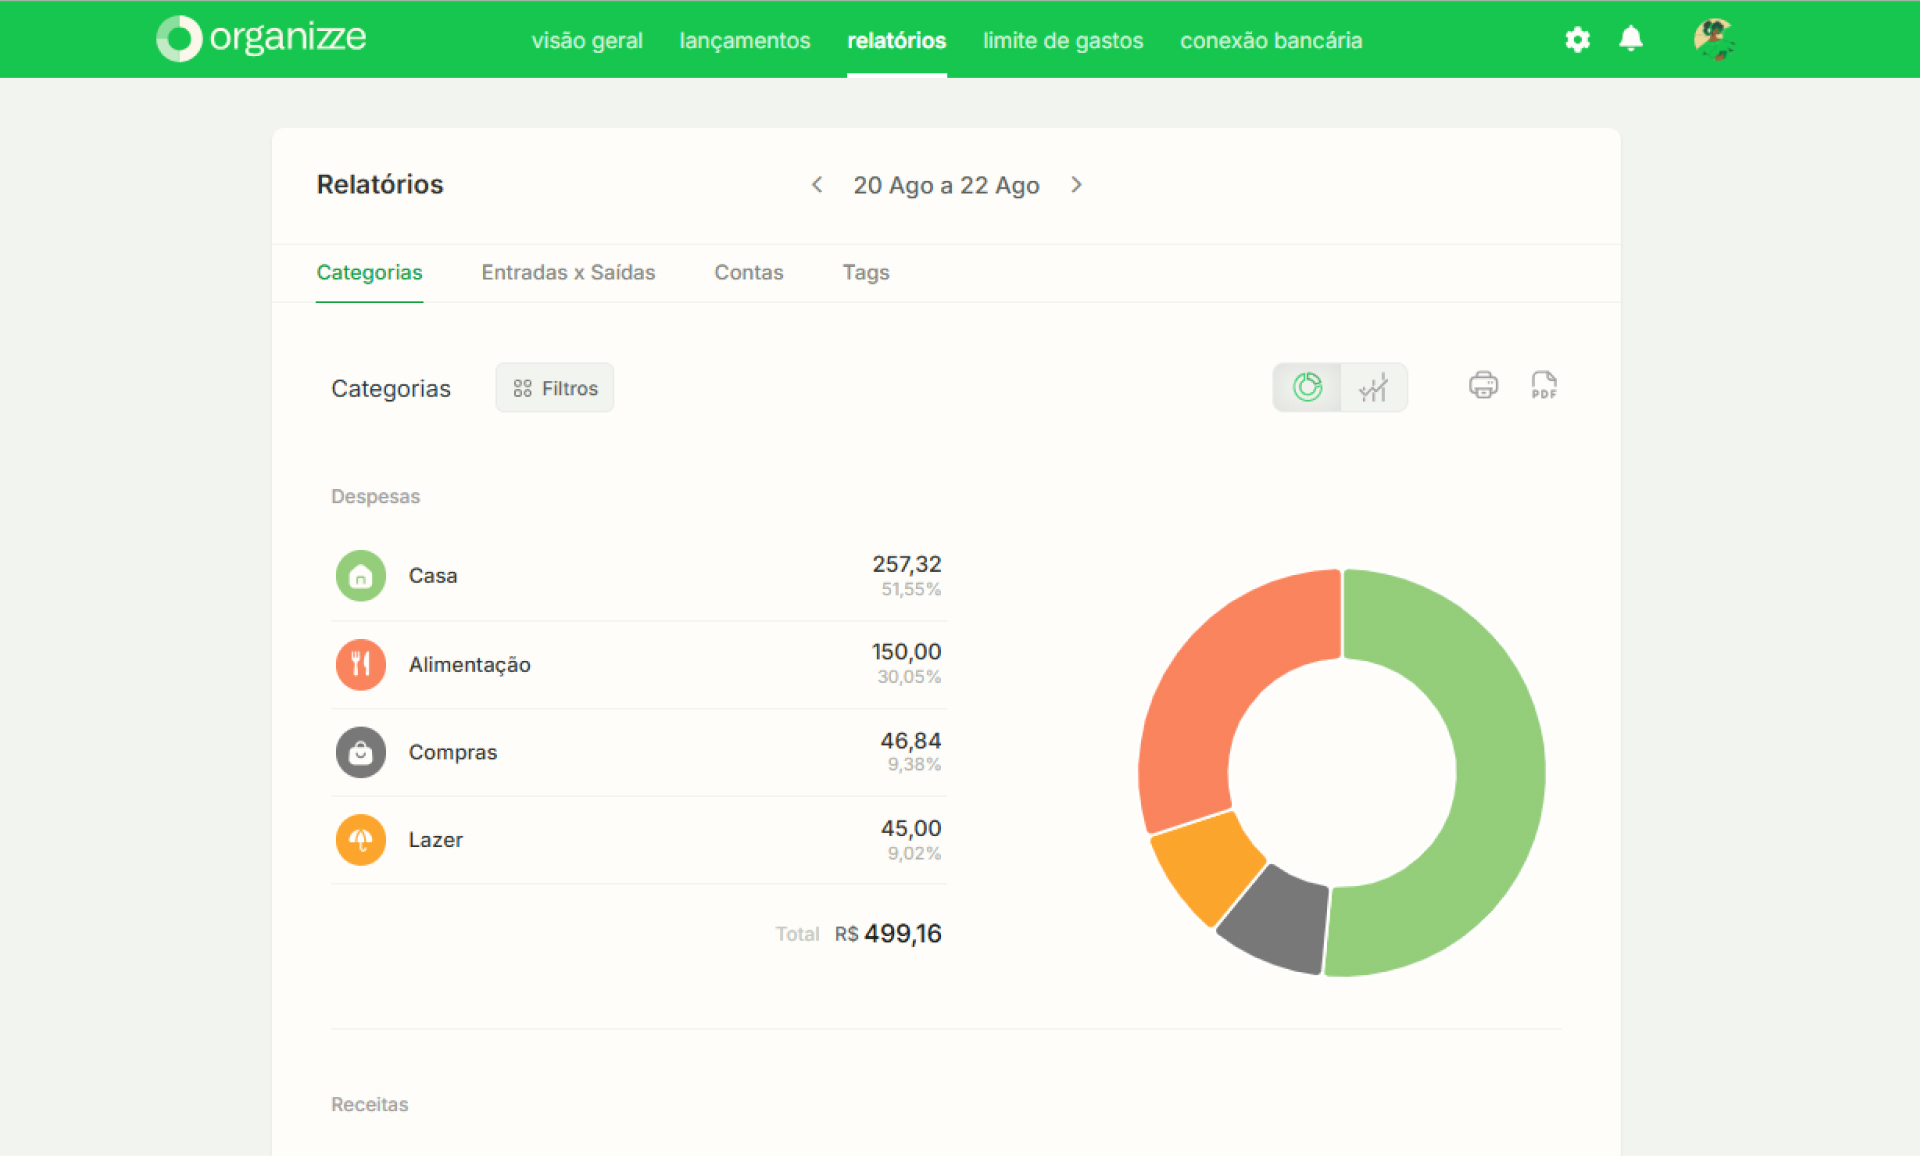Image resolution: width=1920 pixels, height=1156 pixels.
Task: Click the Compras shopping bag icon
Action: (361, 752)
